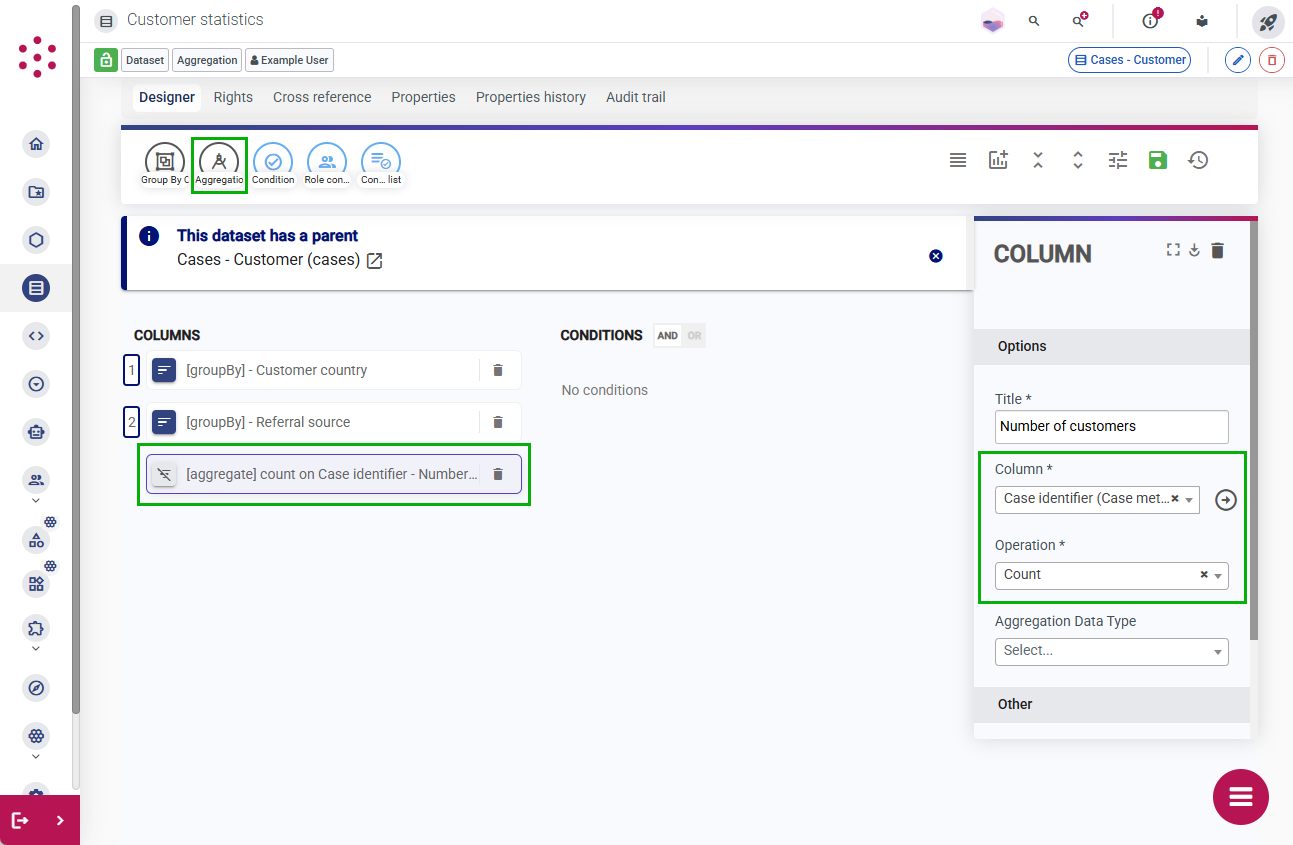The width and height of the screenshot is (1293, 845).
Task: Open the history clock icon
Action: pos(1198,160)
